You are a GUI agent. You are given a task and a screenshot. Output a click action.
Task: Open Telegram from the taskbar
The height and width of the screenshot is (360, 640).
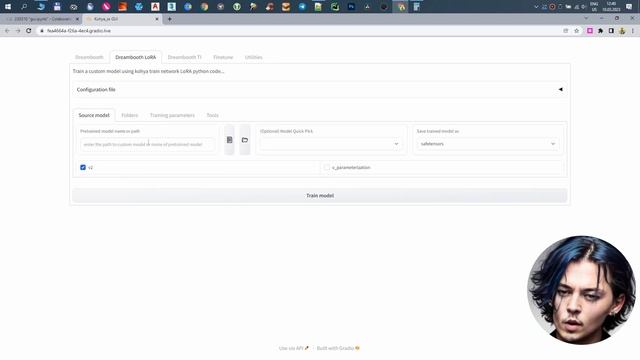tap(302, 7)
